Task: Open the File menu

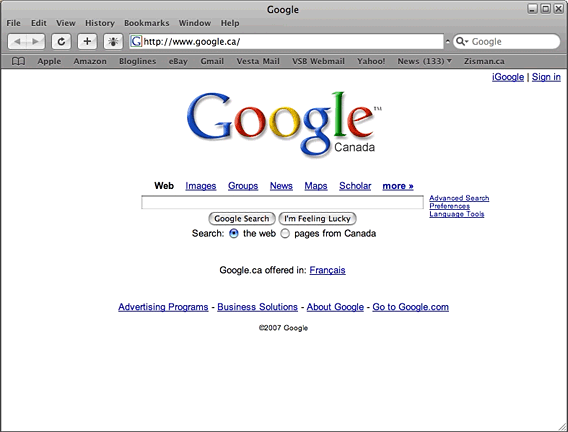Action: tap(13, 23)
